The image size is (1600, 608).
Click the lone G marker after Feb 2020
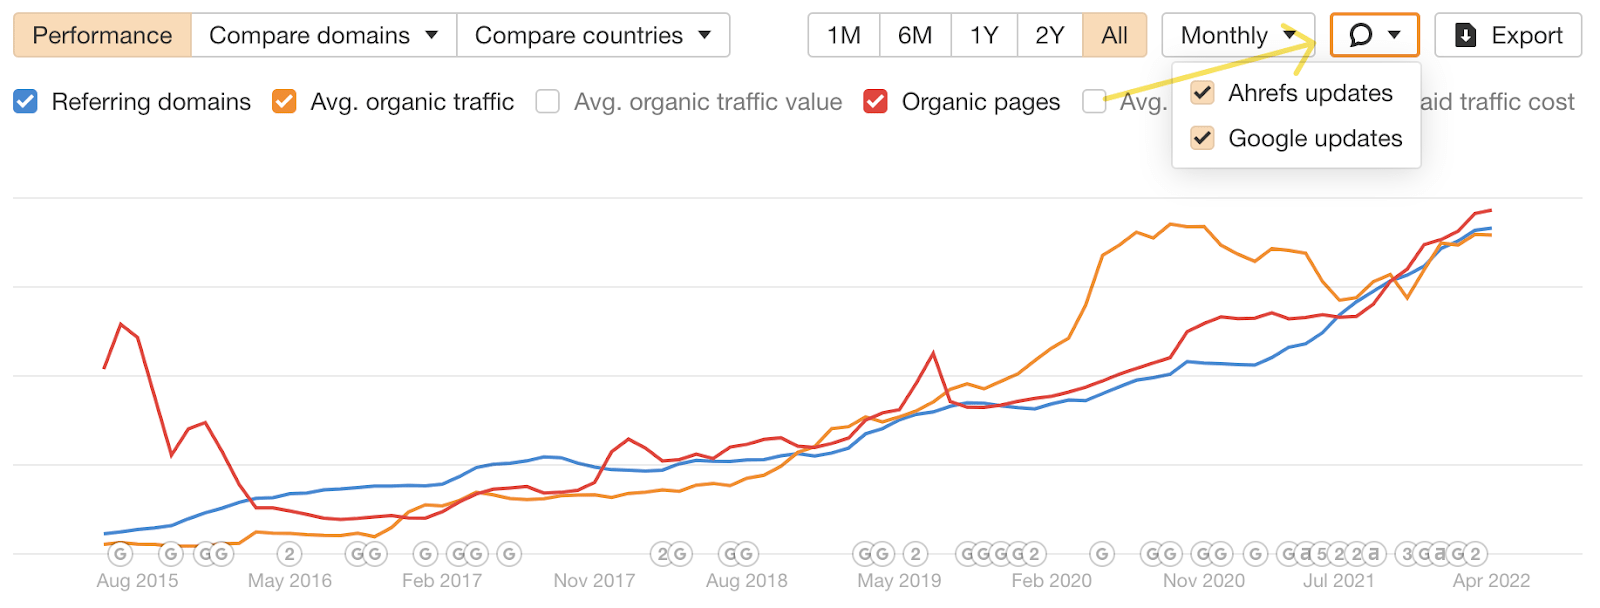coord(1102,554)
